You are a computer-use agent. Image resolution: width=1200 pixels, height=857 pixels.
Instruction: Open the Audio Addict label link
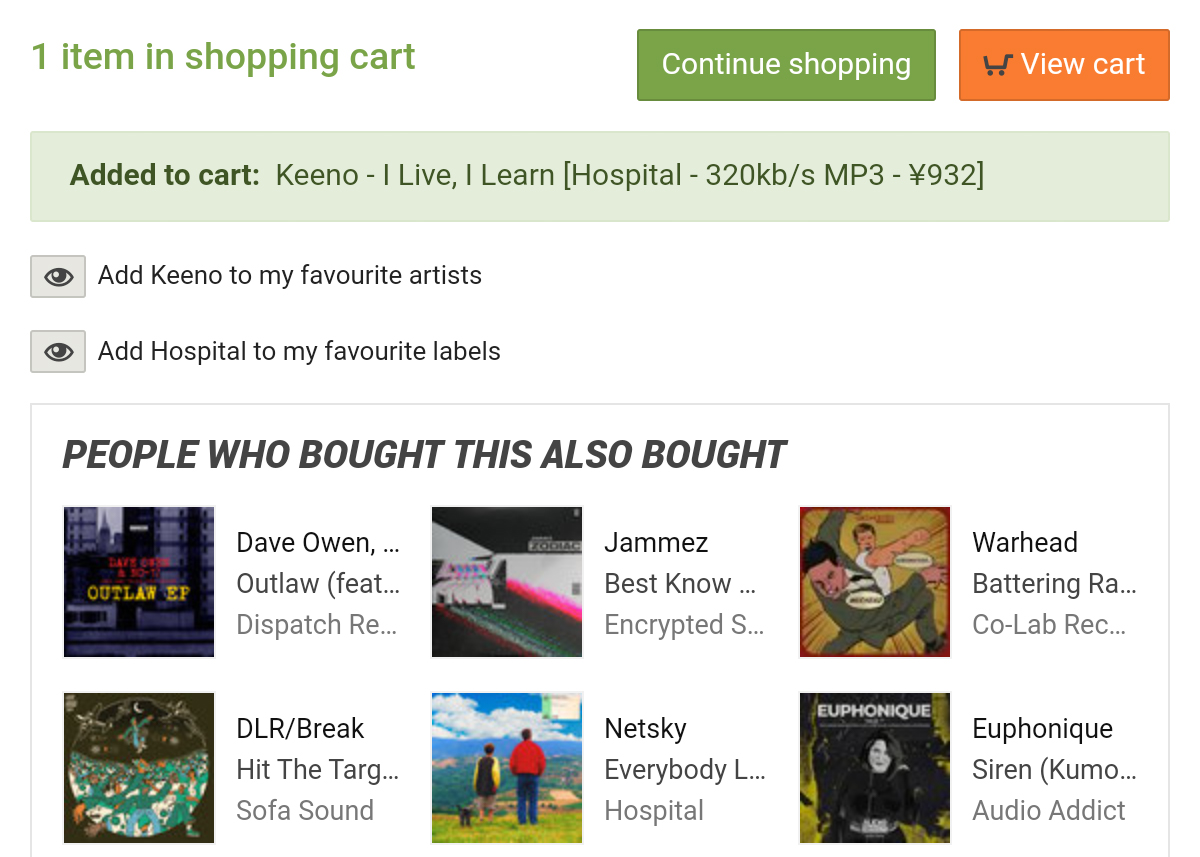click(x=1049, y=811)
